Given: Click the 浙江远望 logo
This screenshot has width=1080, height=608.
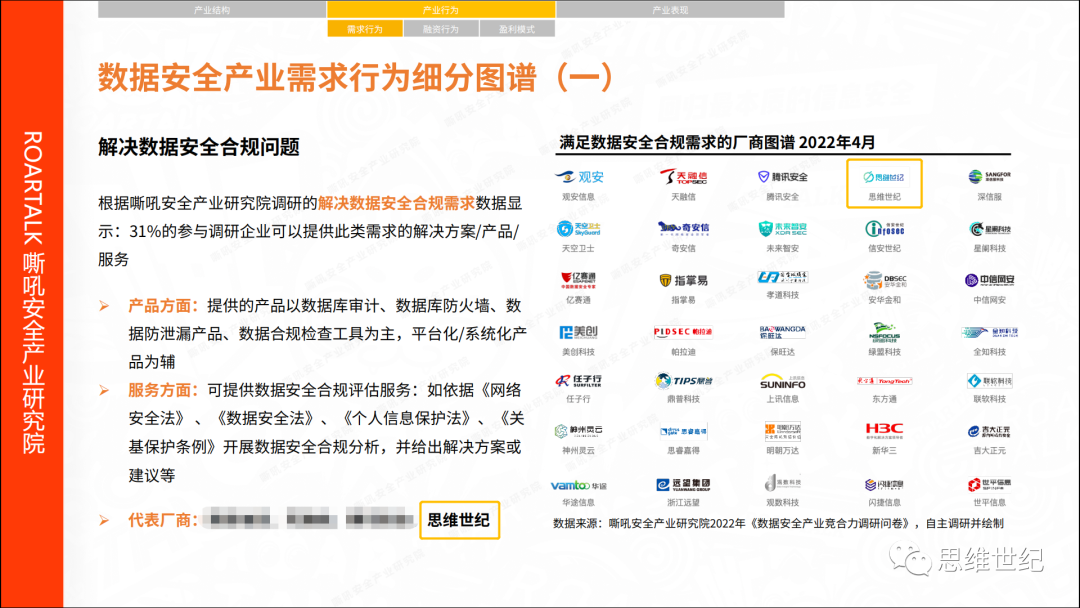Looking at the screenshot, I should tap(683, 485).
